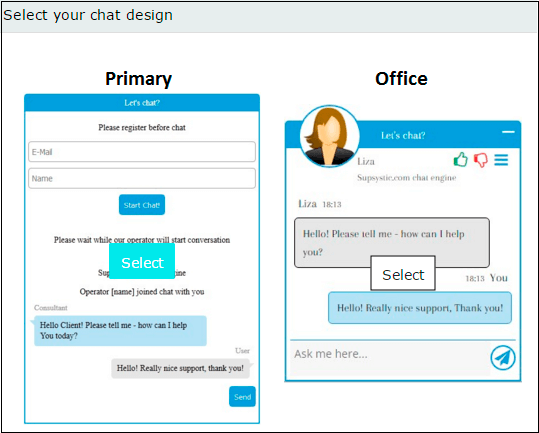Click the consultant's Hello Client message bubble

pyautogui.click(x=120, y=331)
